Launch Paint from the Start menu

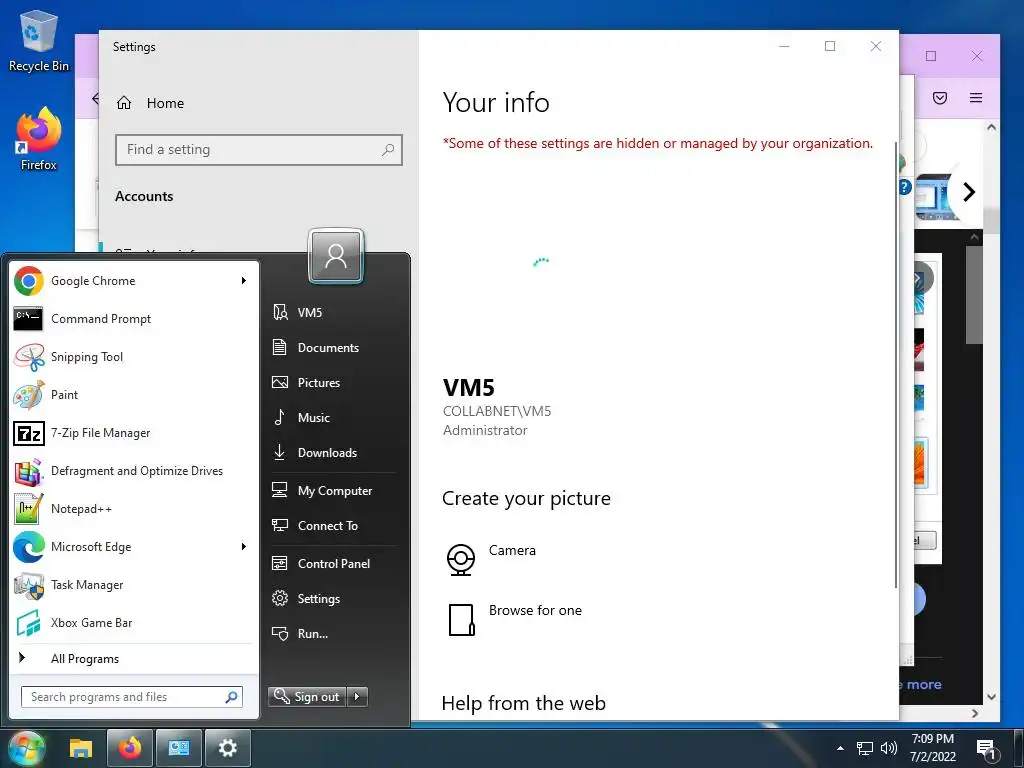click(x=134, y=394)
